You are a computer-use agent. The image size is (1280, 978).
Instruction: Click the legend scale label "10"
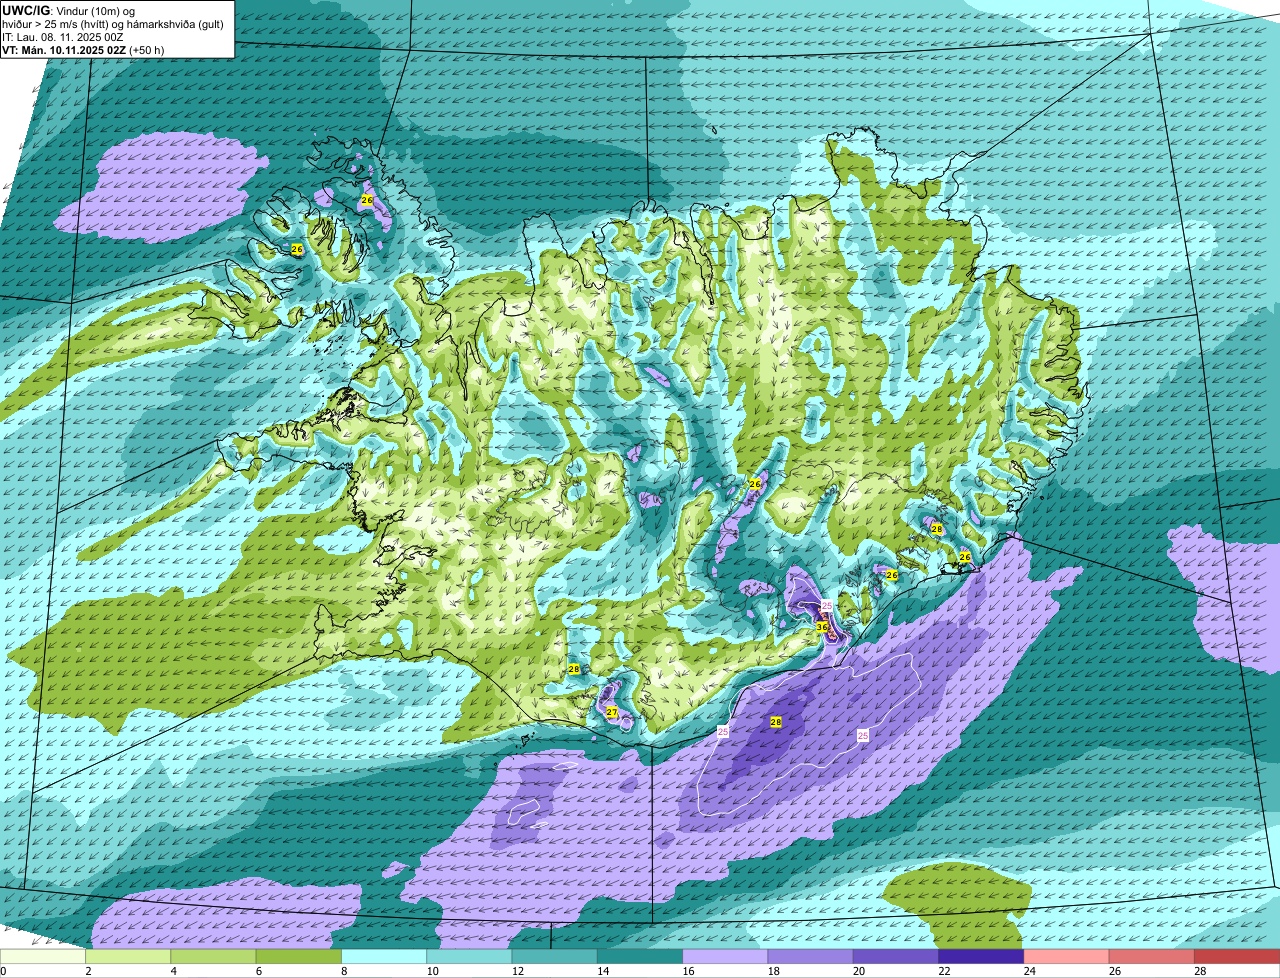[431, 971]
